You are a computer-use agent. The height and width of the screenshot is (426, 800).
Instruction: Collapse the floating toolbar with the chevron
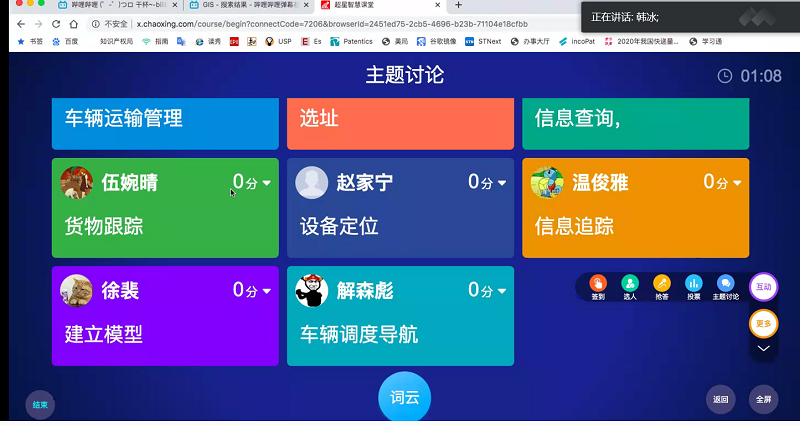coord(763,349)
